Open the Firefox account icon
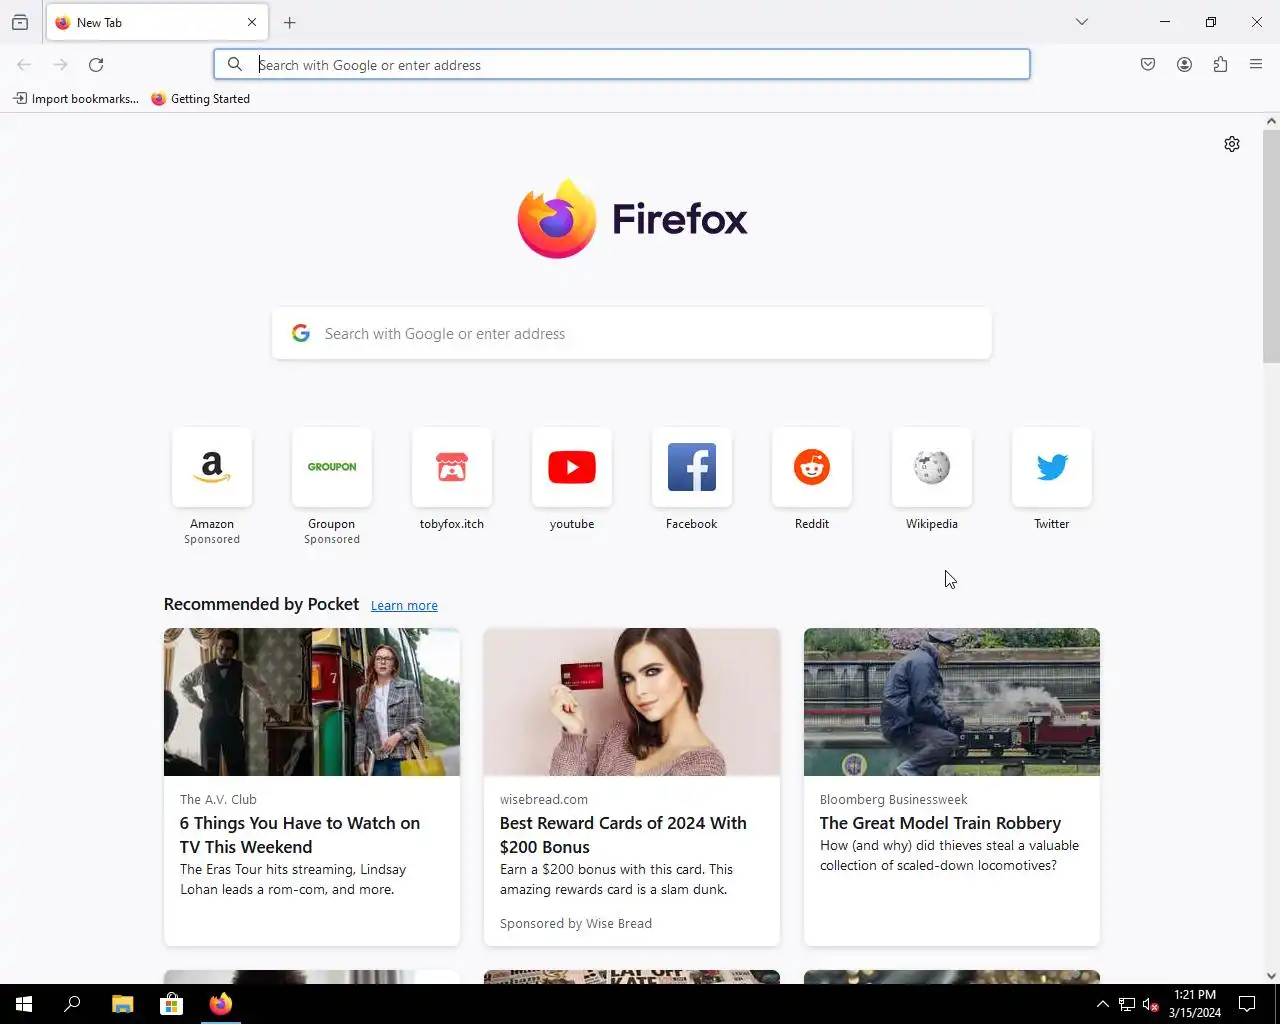The width and height of the screenshot is (1280, 1024). click(1184, 65)
